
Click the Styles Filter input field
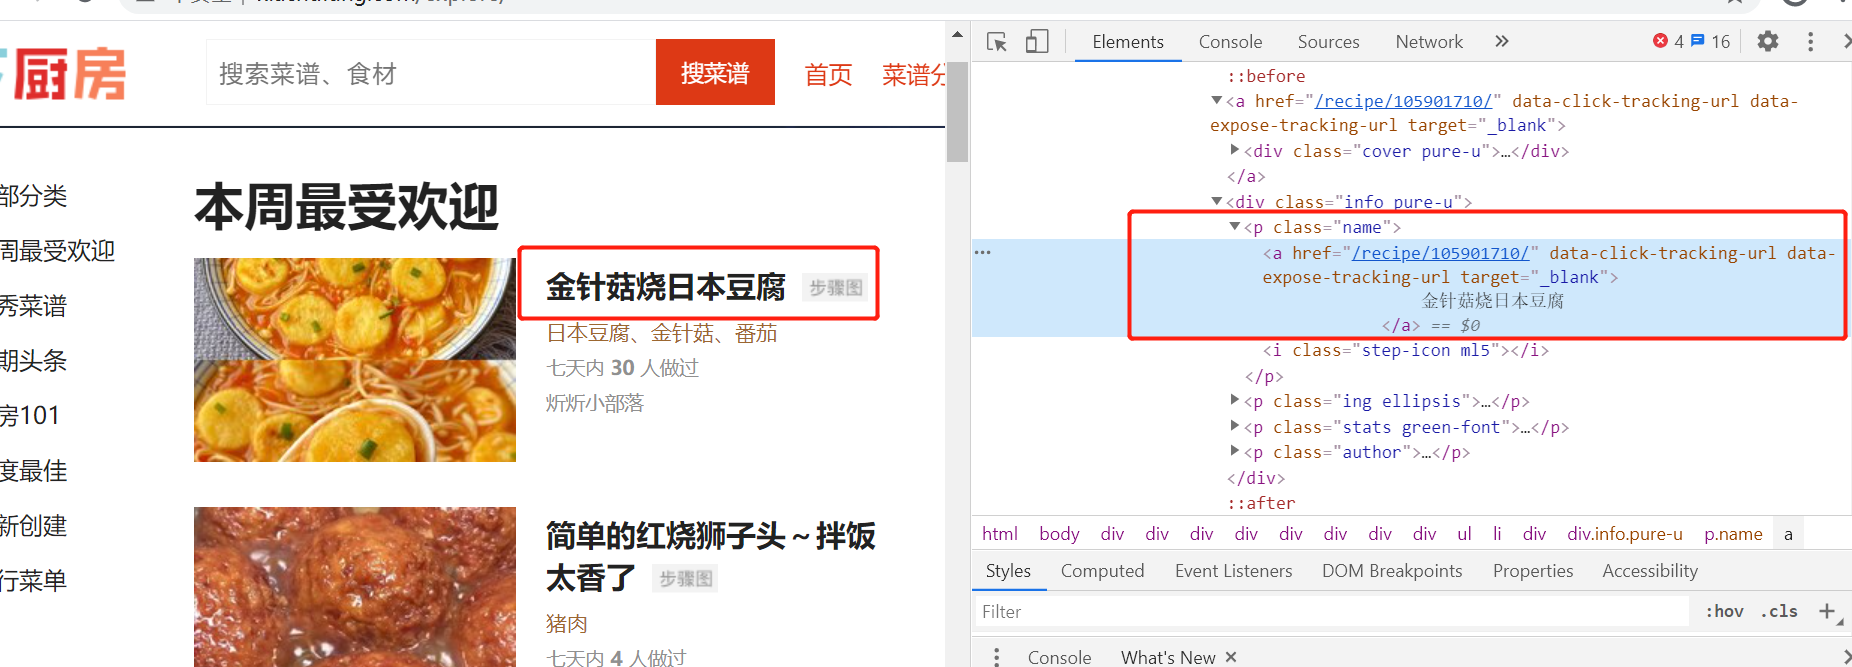[x=1331, y=611]
